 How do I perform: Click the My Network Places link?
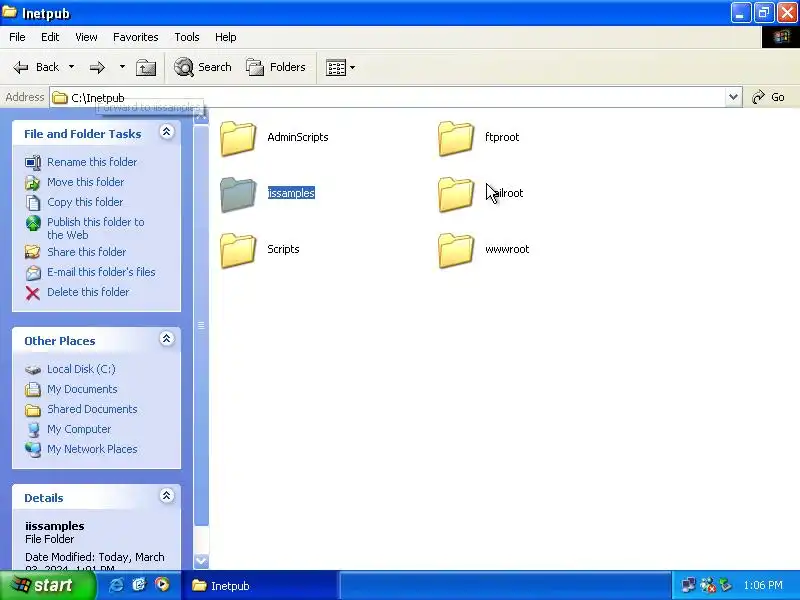pyautogui.click(x=92, y=449)
